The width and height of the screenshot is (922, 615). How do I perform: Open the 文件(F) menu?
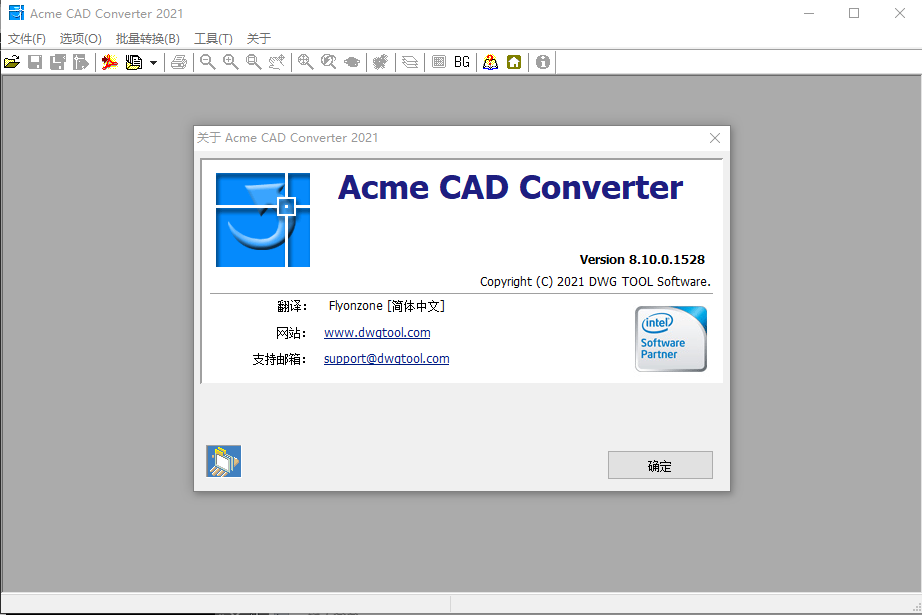(27, 39)
